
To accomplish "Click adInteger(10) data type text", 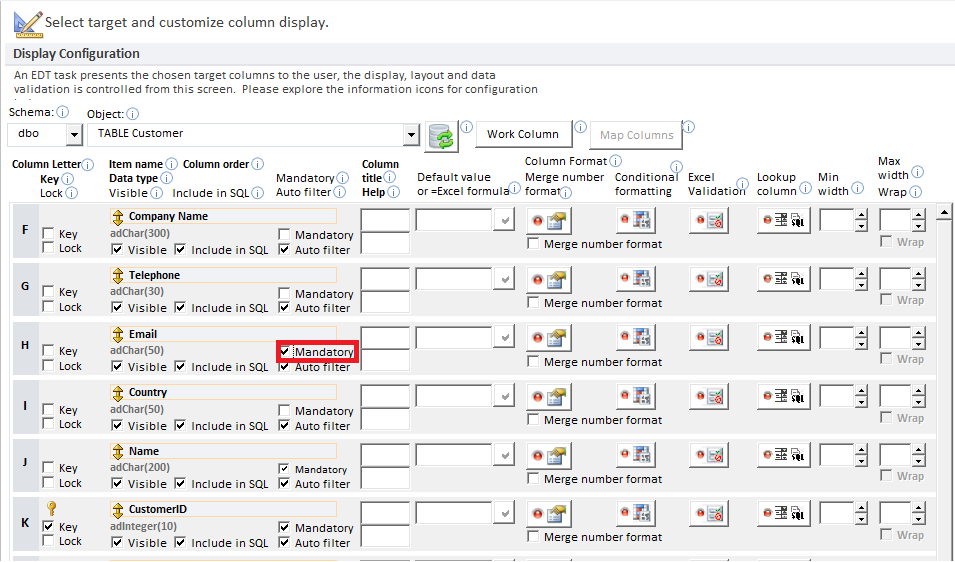I will point(143,526).
